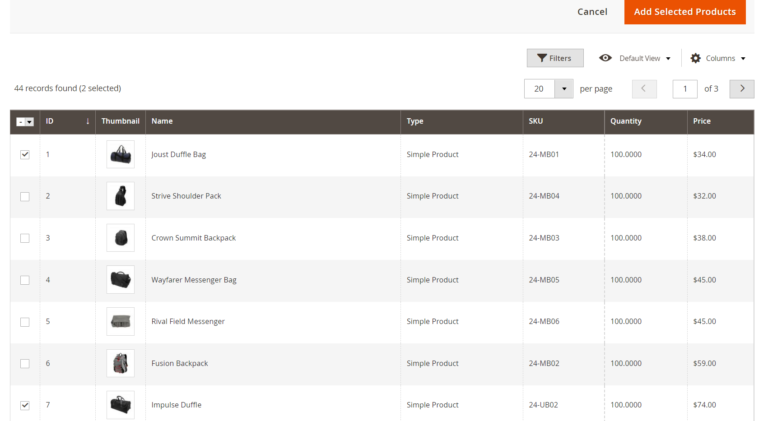Image resolution: width=768 pixels, height=421 pixels.
Task: Click the Thumbnail column header
Action: pos(120,121)
